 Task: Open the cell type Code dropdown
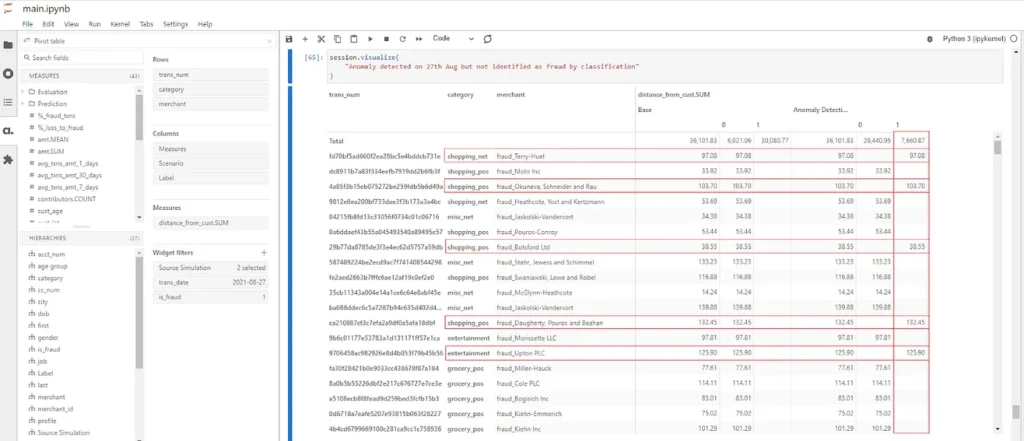[454, 39]
